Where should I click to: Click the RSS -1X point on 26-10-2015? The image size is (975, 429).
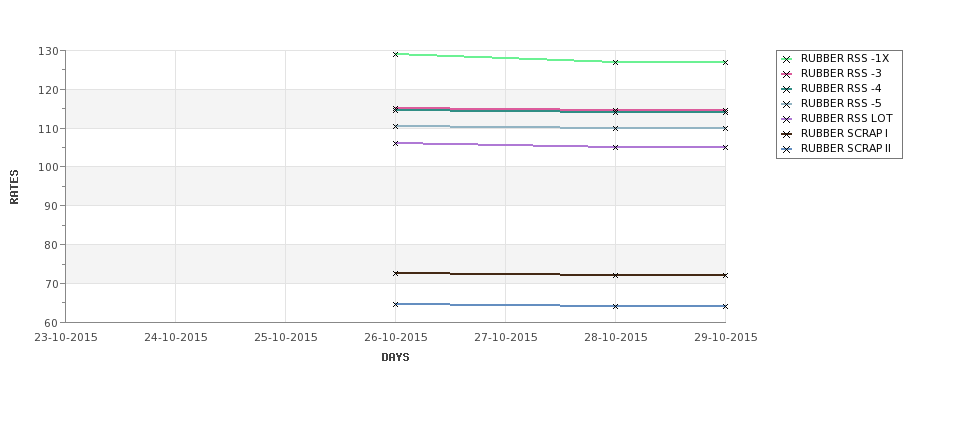[395, 55]
